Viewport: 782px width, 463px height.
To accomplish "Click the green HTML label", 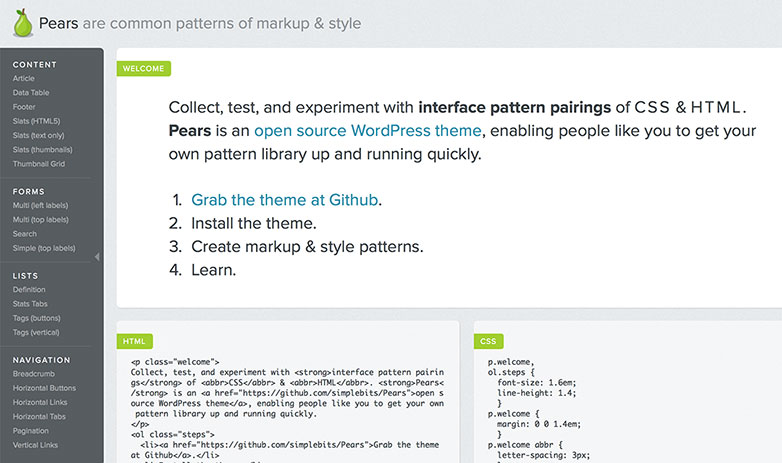I will pos(135,341).
